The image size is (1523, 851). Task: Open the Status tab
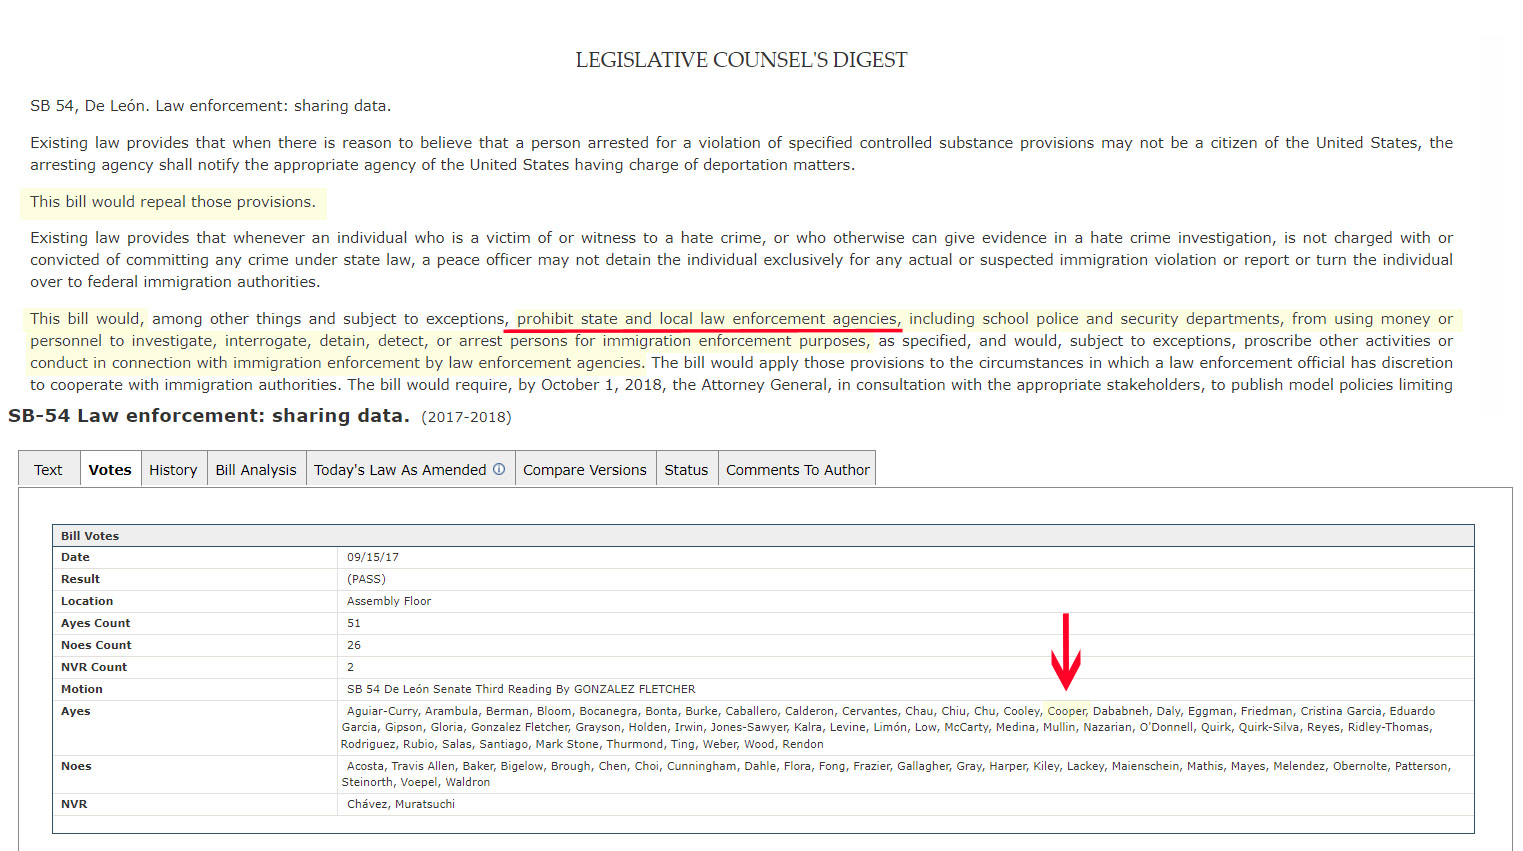686,470
